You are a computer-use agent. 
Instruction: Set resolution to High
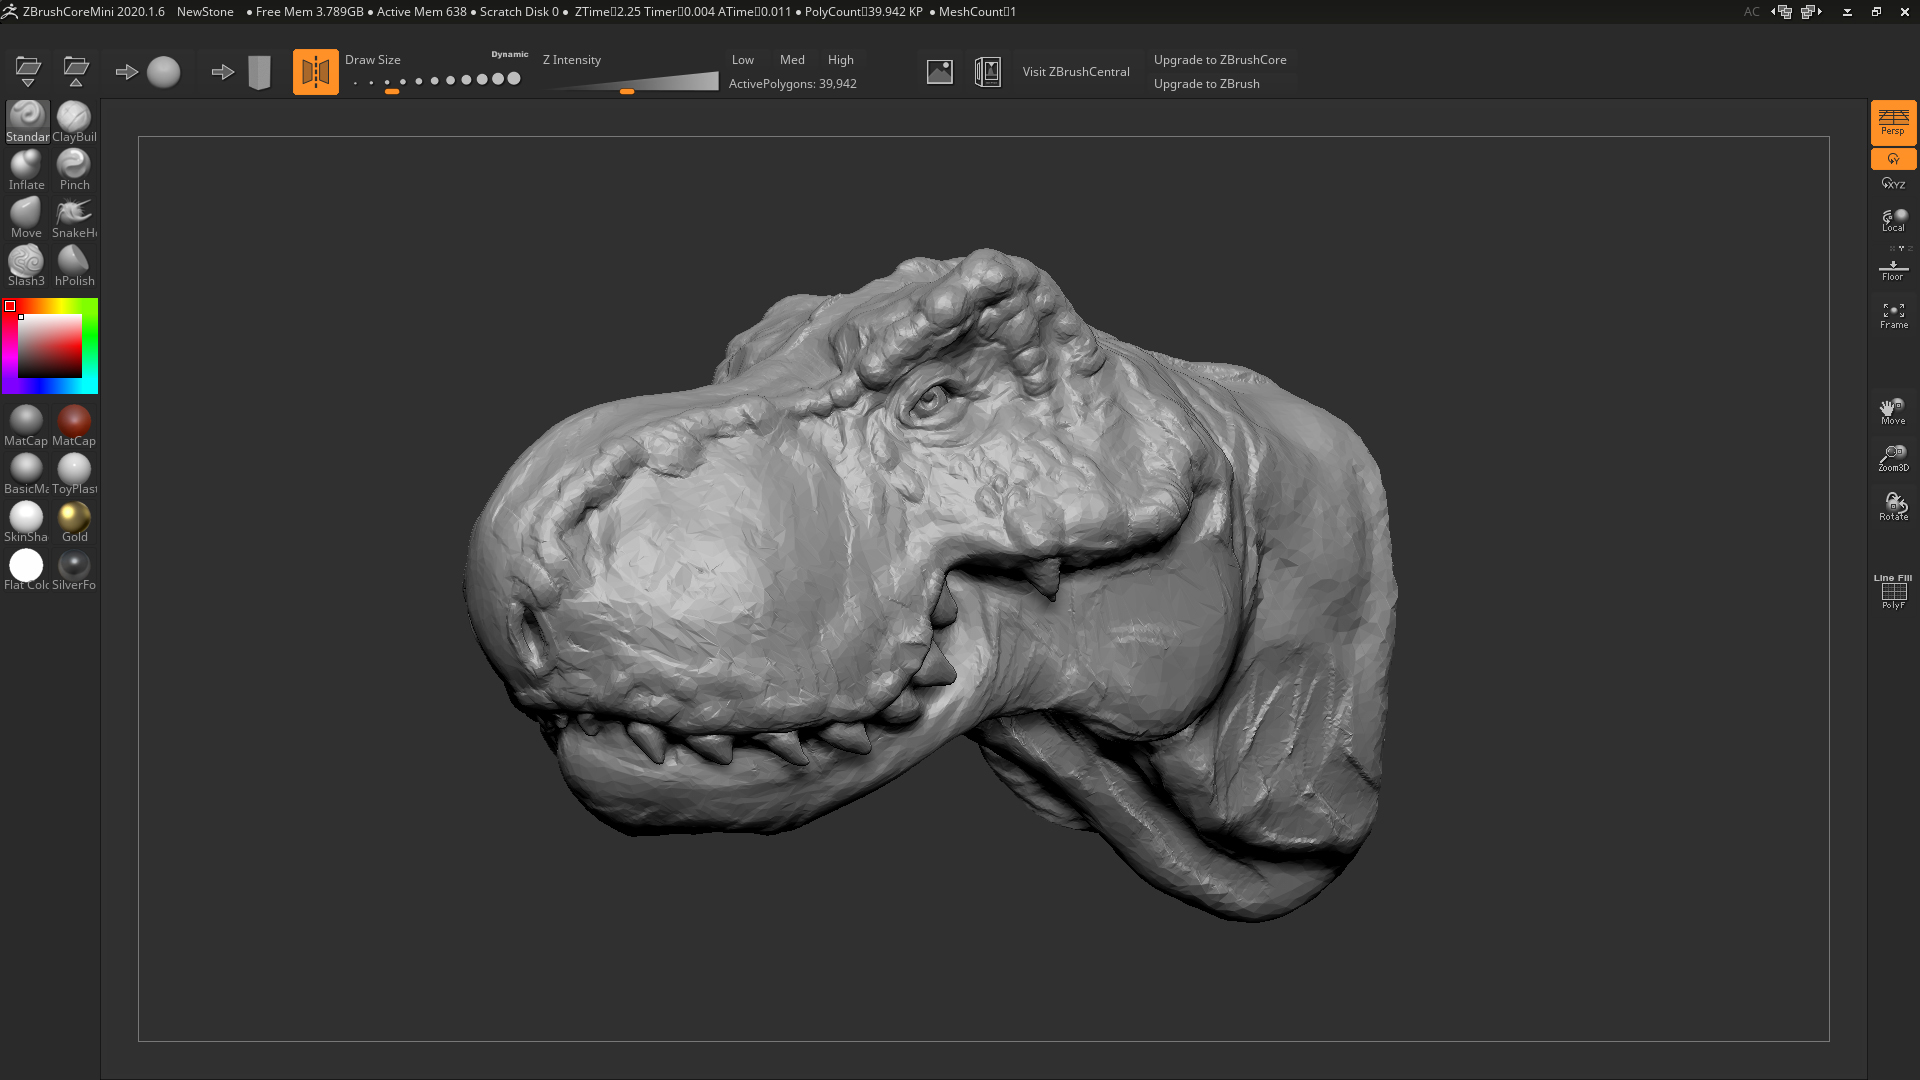click(x=841, y=60)
